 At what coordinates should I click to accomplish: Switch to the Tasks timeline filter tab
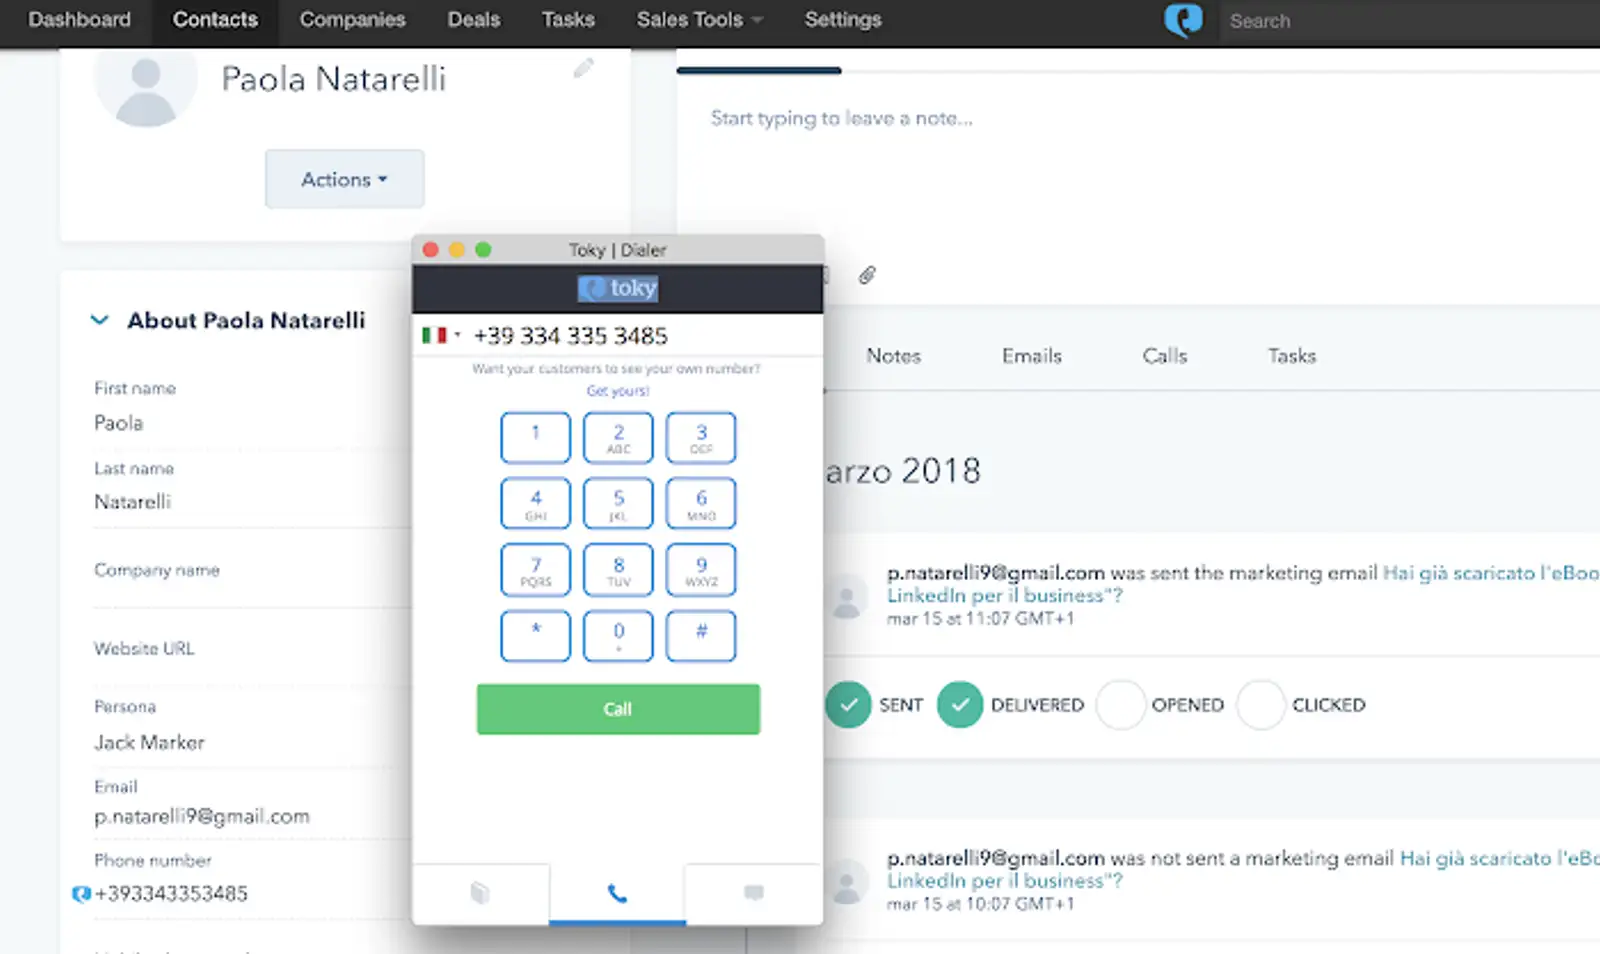click(x=1292, y=356)
